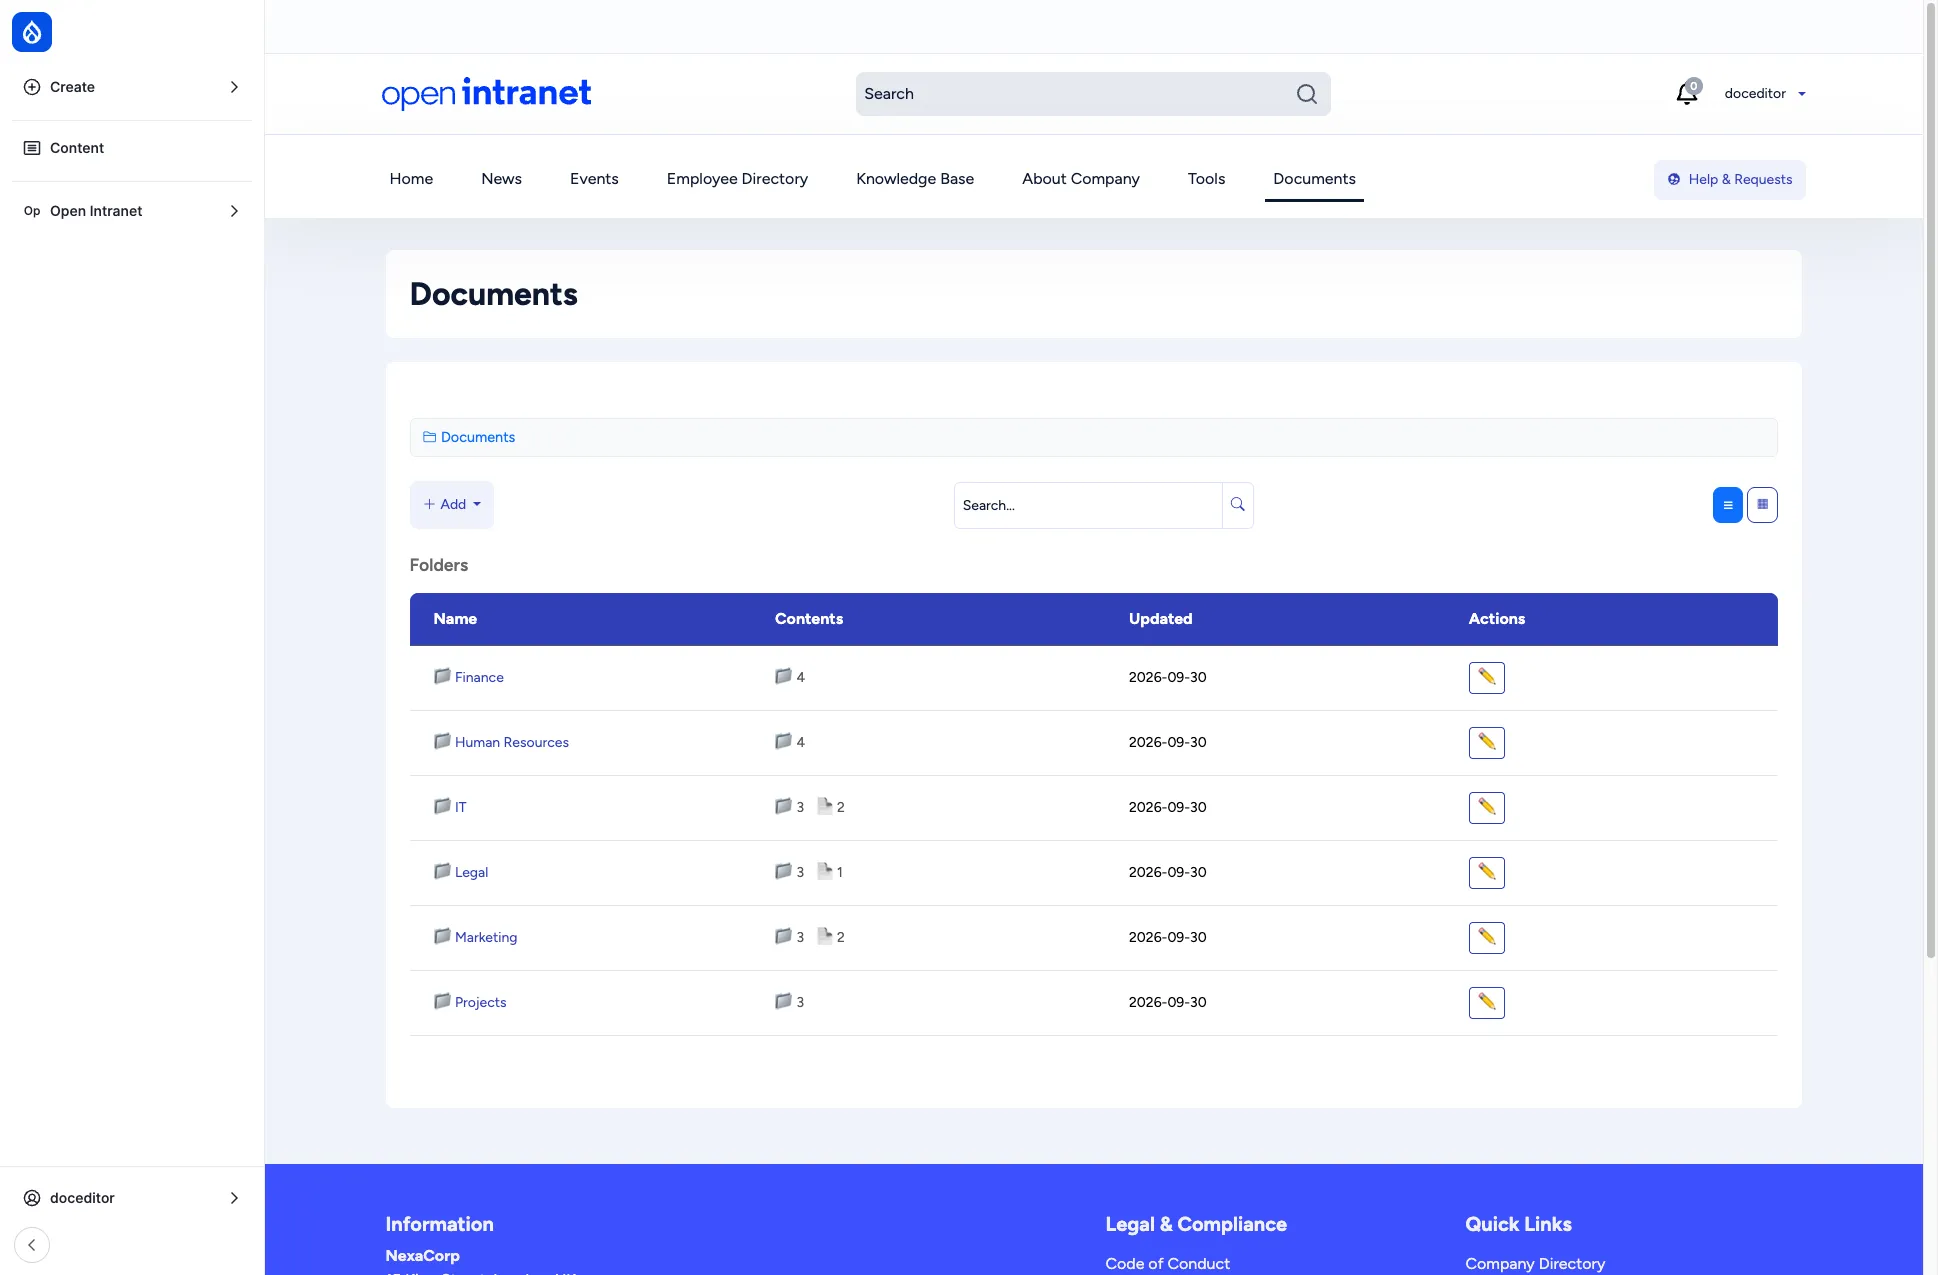Click the Projects row edit pencil

[1487, 1003]
